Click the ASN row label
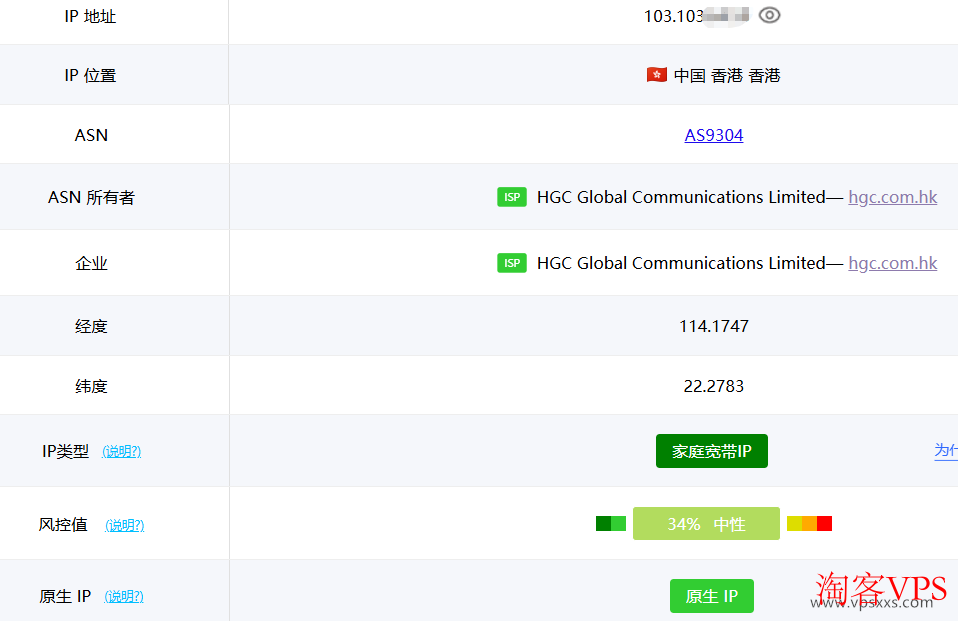Image resolution: width=958 pixels, height=621 pixels. tap(91, 135)
